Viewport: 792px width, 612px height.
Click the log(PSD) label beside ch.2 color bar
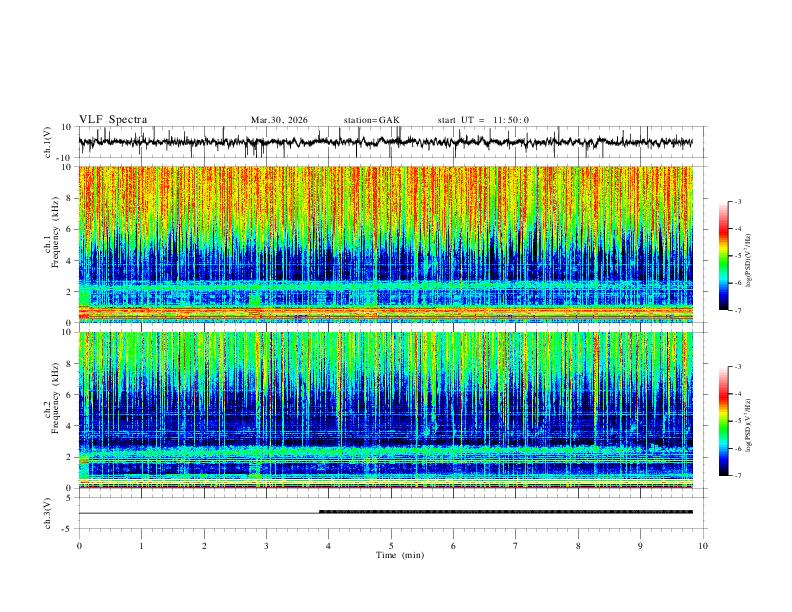(x=749, y=425)
